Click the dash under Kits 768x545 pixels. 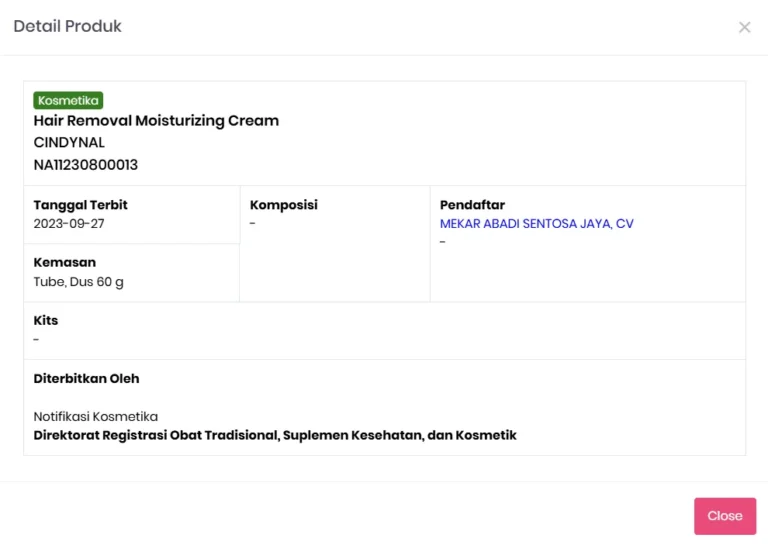[x=36, y=339]
